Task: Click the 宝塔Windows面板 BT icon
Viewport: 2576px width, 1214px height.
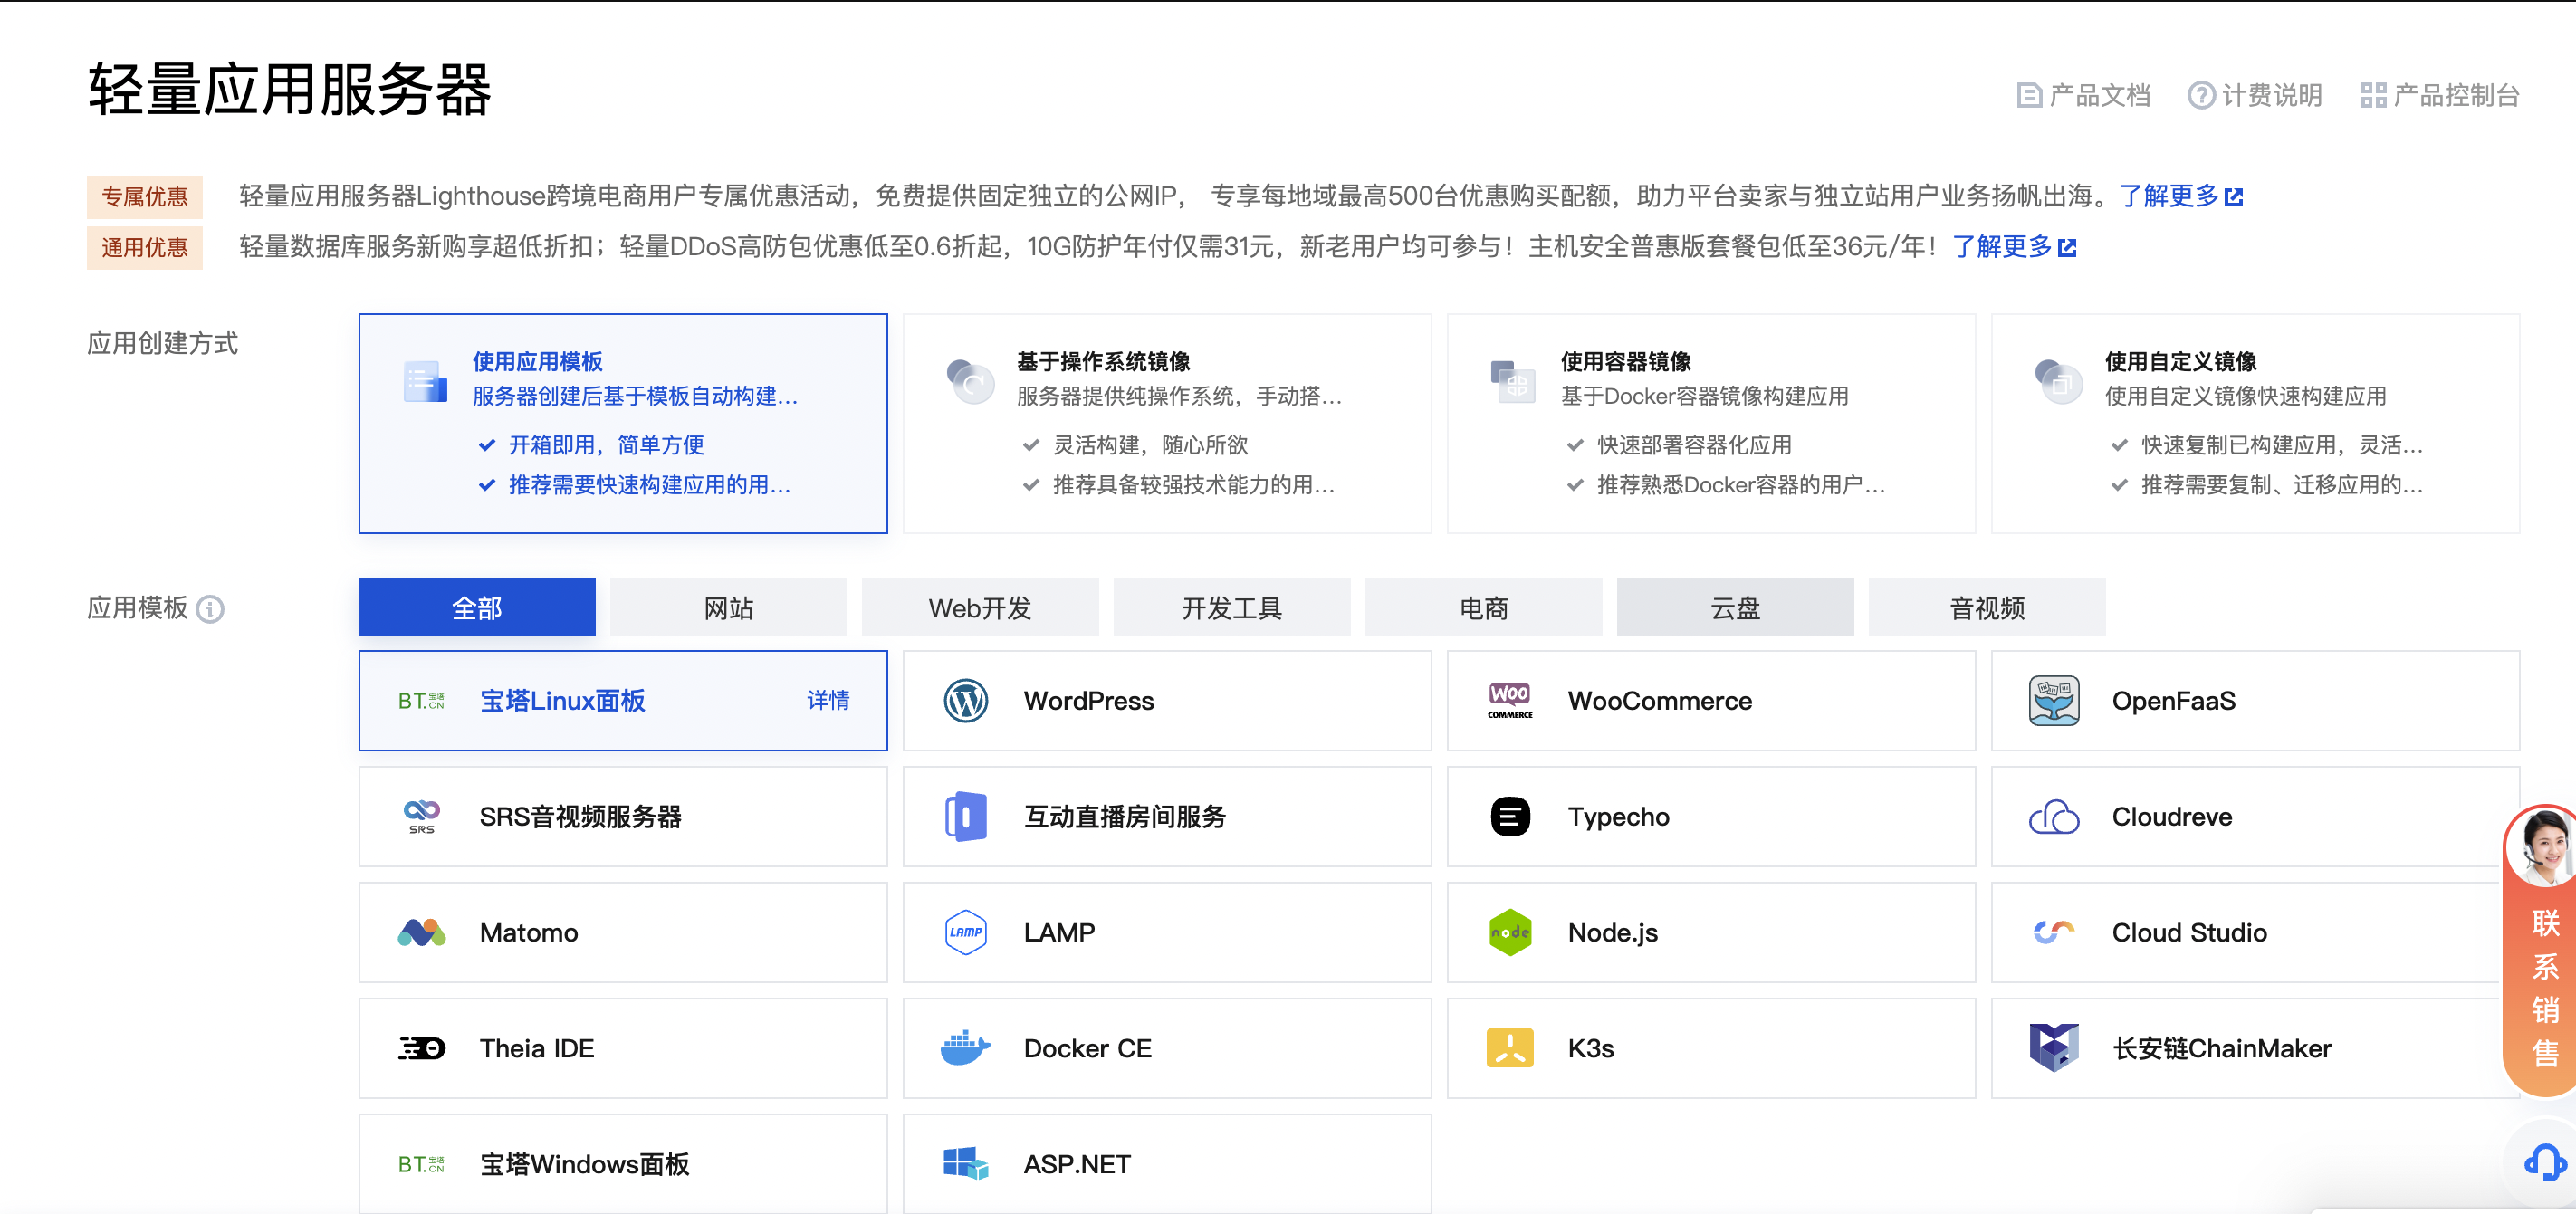Action: pyautogui.click(x=421, y=1165)
